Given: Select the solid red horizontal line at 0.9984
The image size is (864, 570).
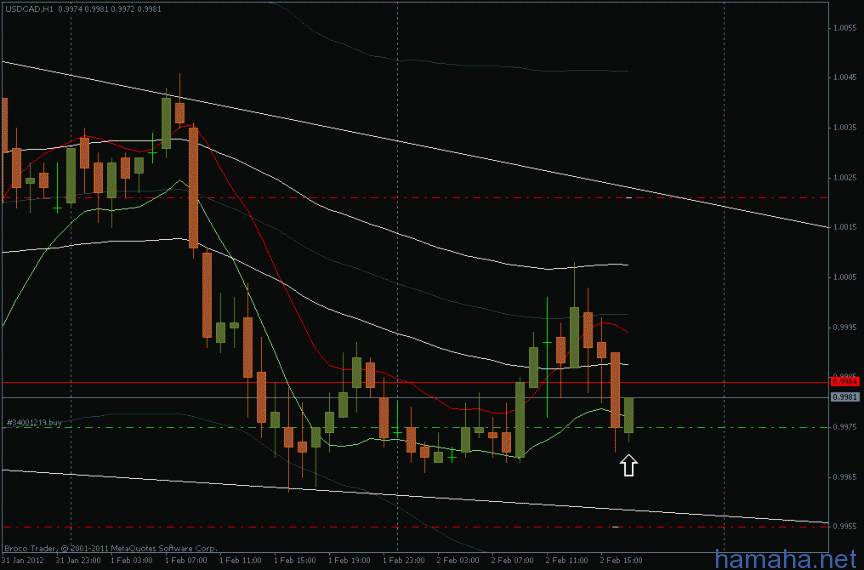Looking at the screenshot, I should pos(414,382).
